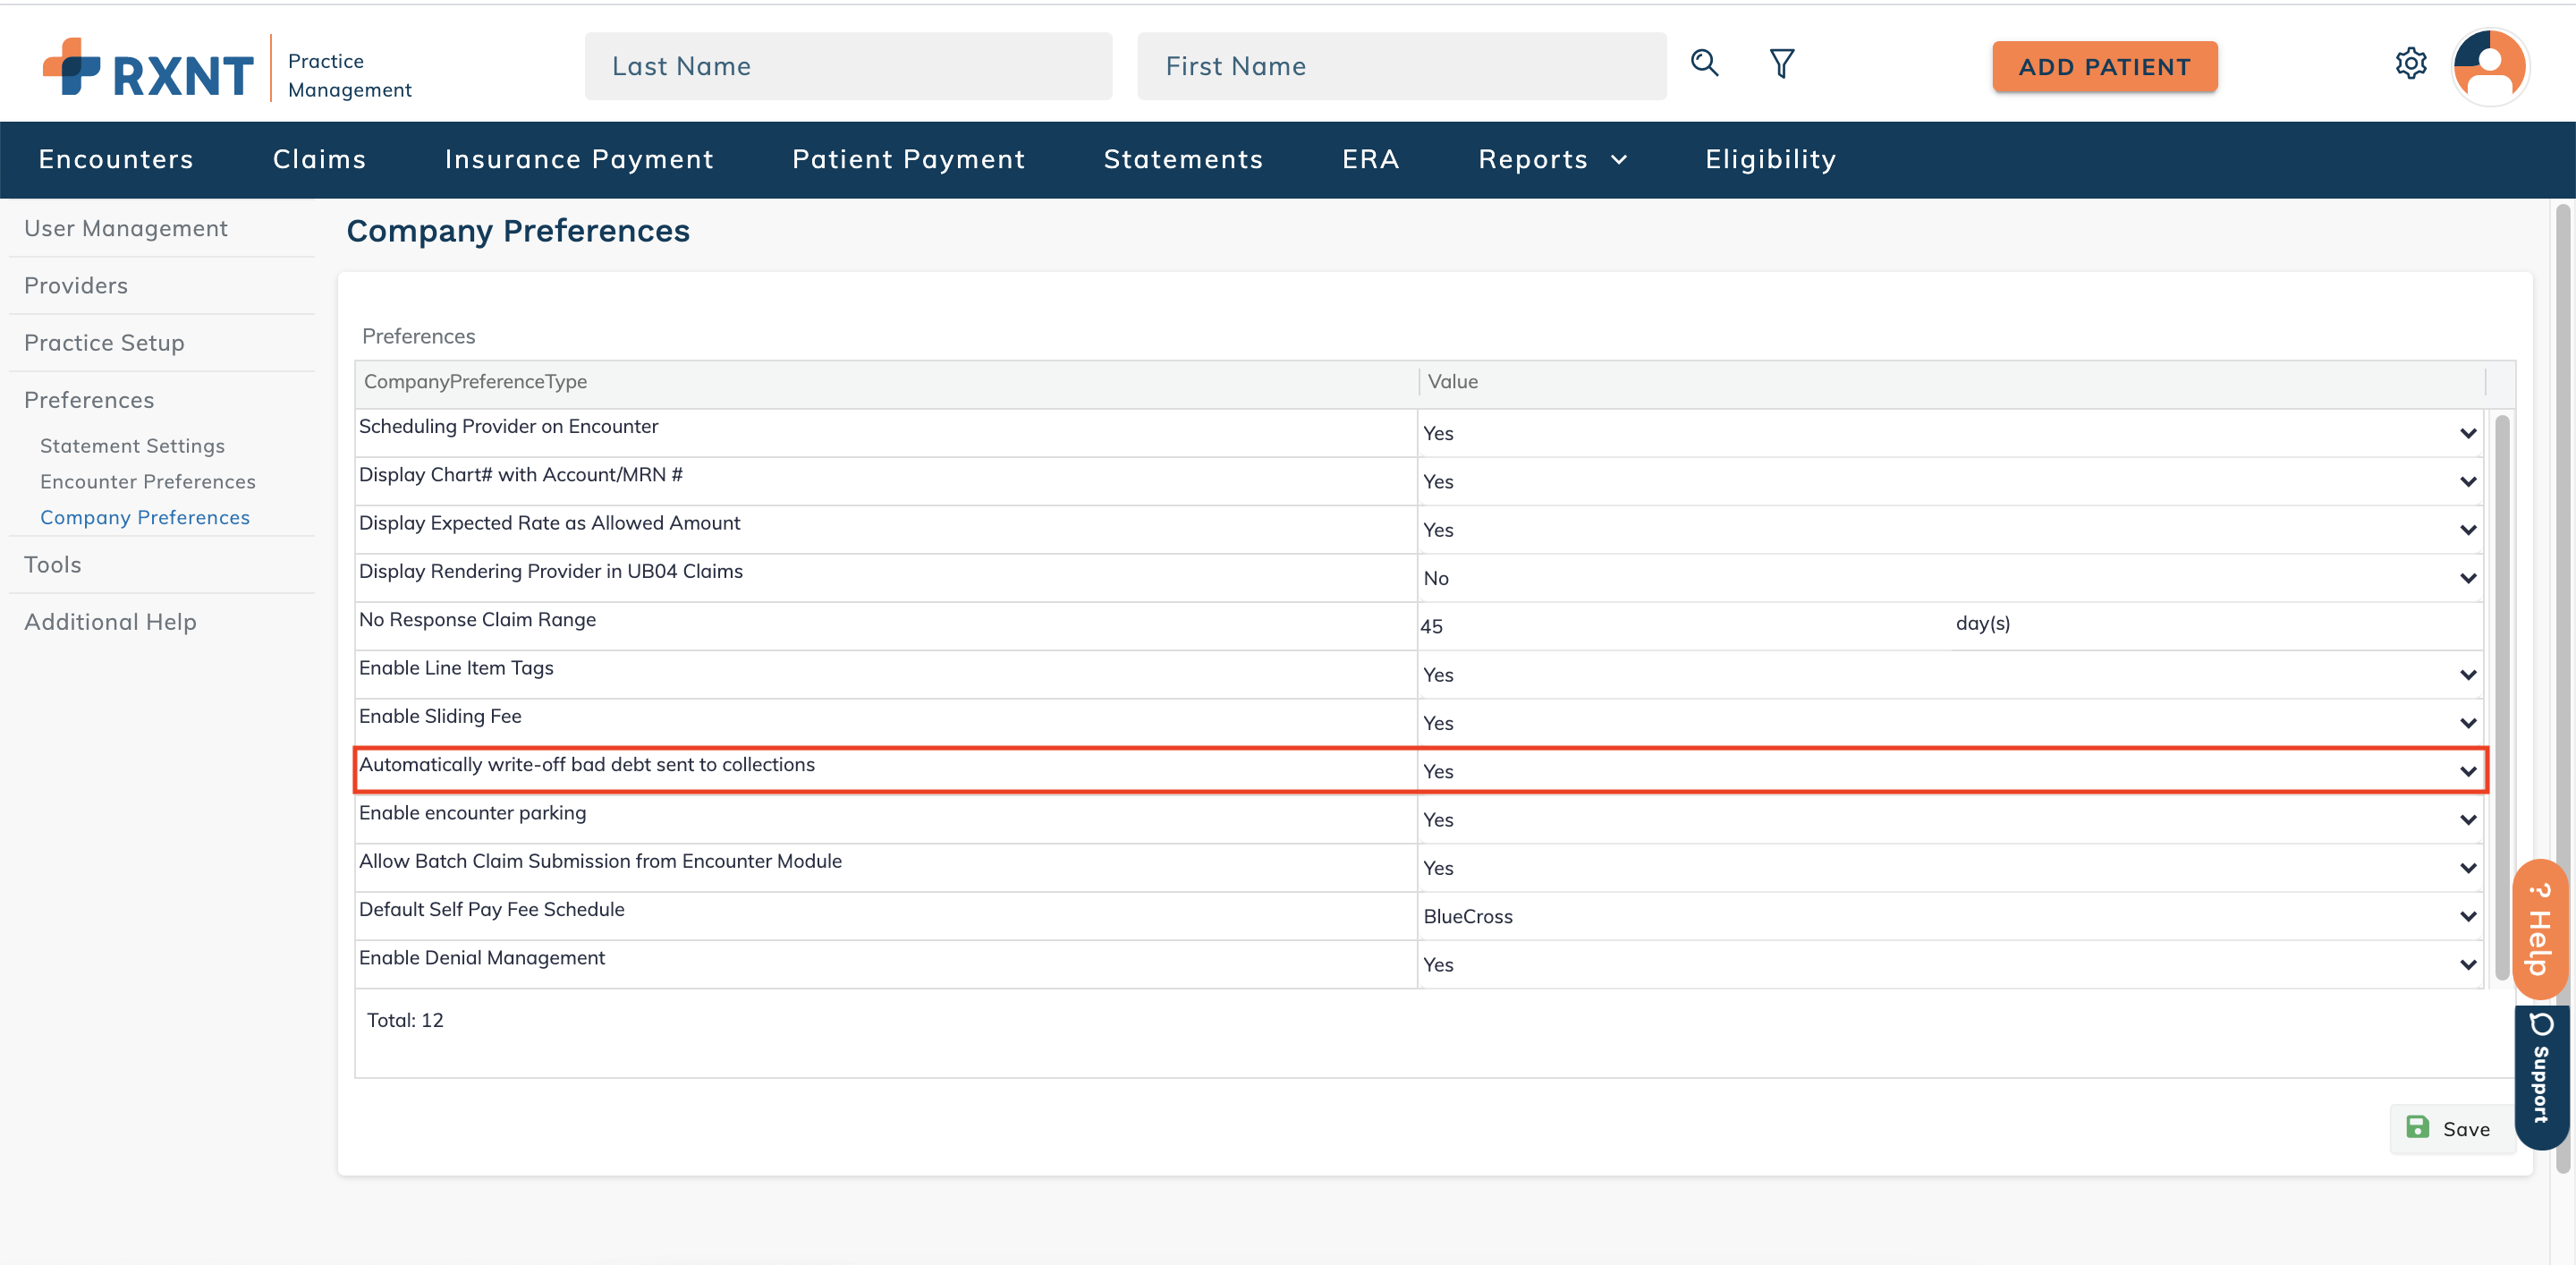Click the preferences table vertical scrollbar
This screenshot has height=1265, width=2576.
(x=2502, y=698)
